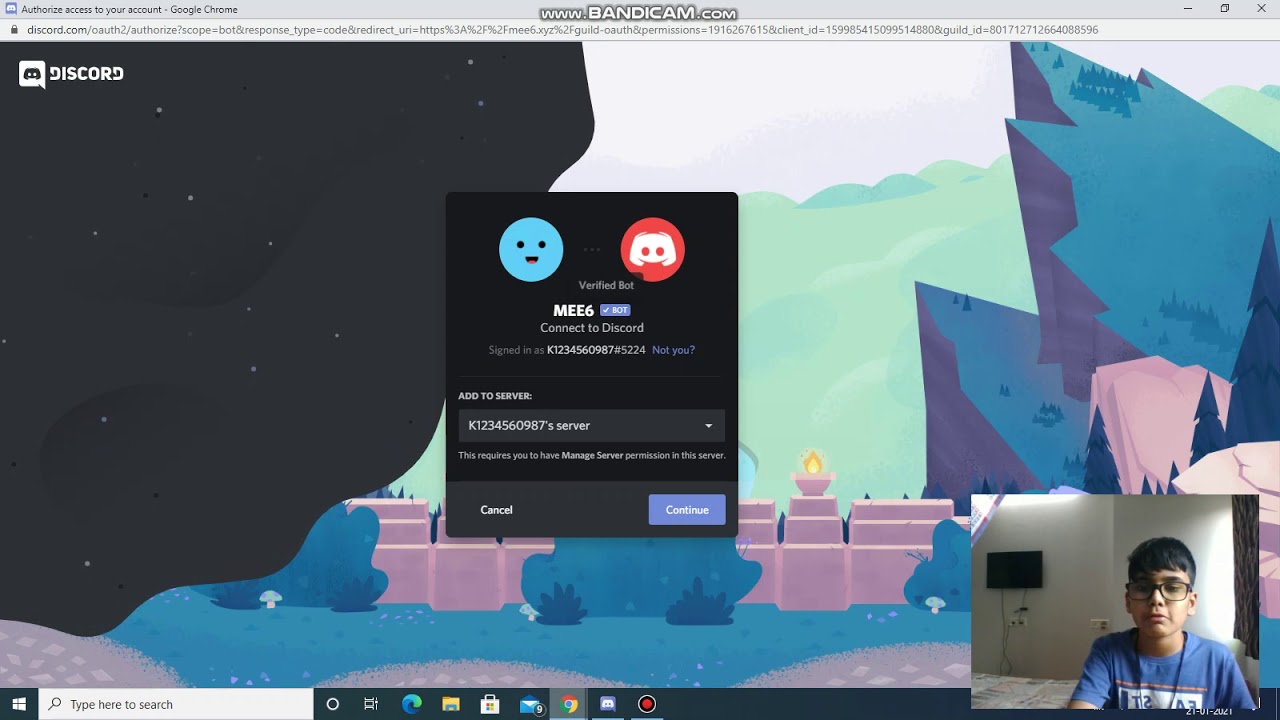Click the MEE6 bot name heading
The width and height of the screenshot is (1280, 720).
coord(573,310)
